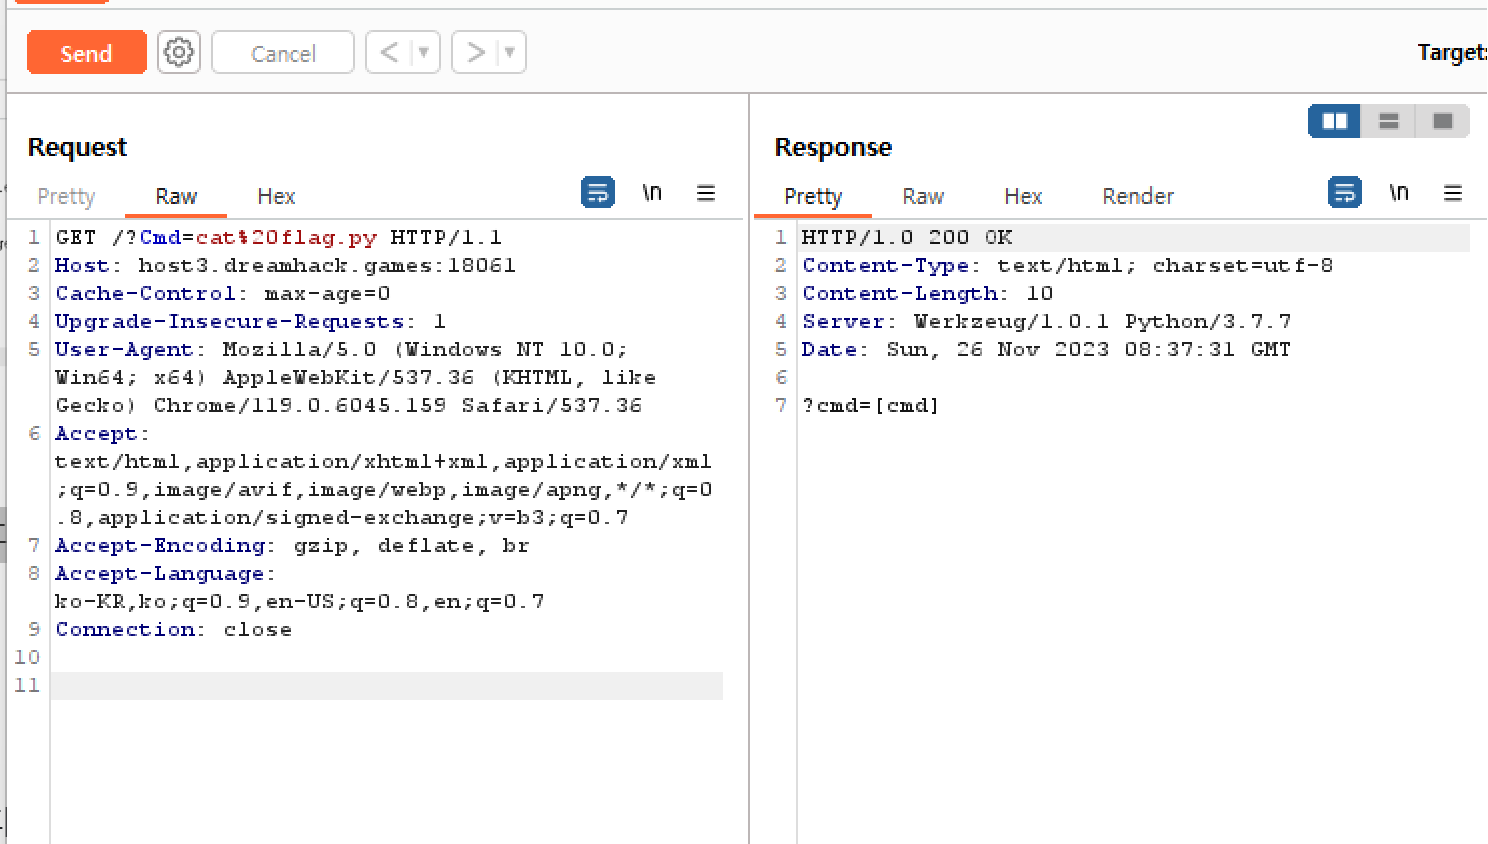Click the Cache-Control header line
Screen dimensions: 1488x844
tap(222, 293)
